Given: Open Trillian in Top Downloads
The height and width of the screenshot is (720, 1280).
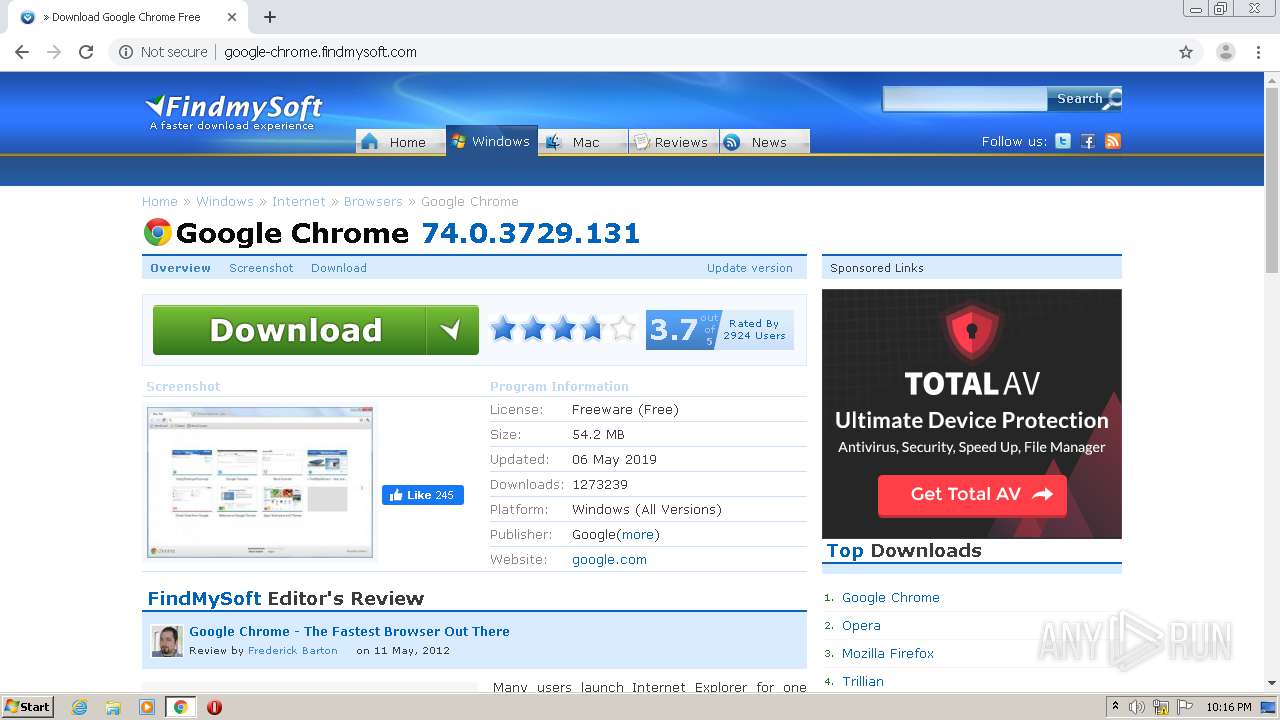Looking at the screenshot, I should (863, 681).
